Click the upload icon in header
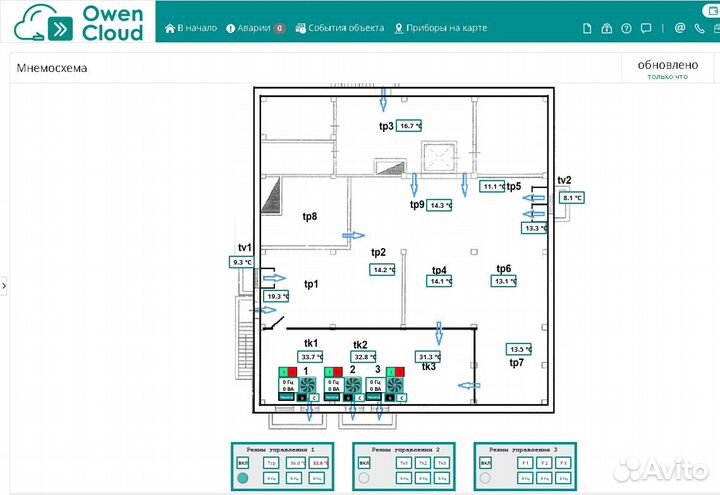This screenshot has width=720, height=495. 607,28
